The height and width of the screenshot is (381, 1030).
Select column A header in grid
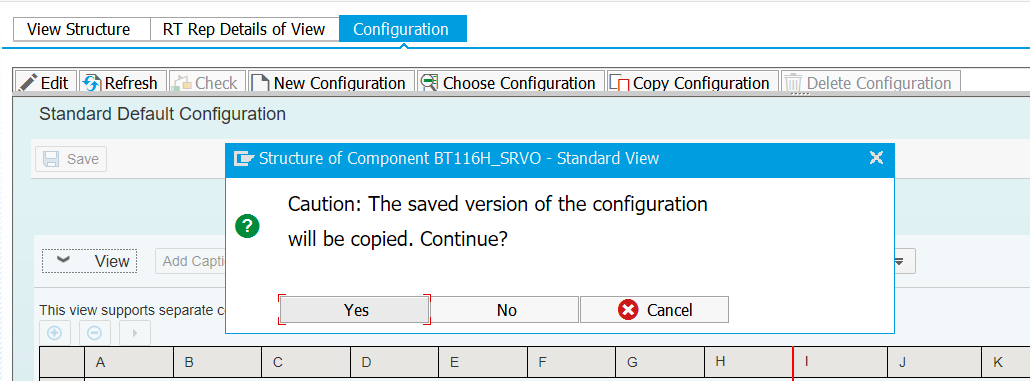click(x=129, y=362)
